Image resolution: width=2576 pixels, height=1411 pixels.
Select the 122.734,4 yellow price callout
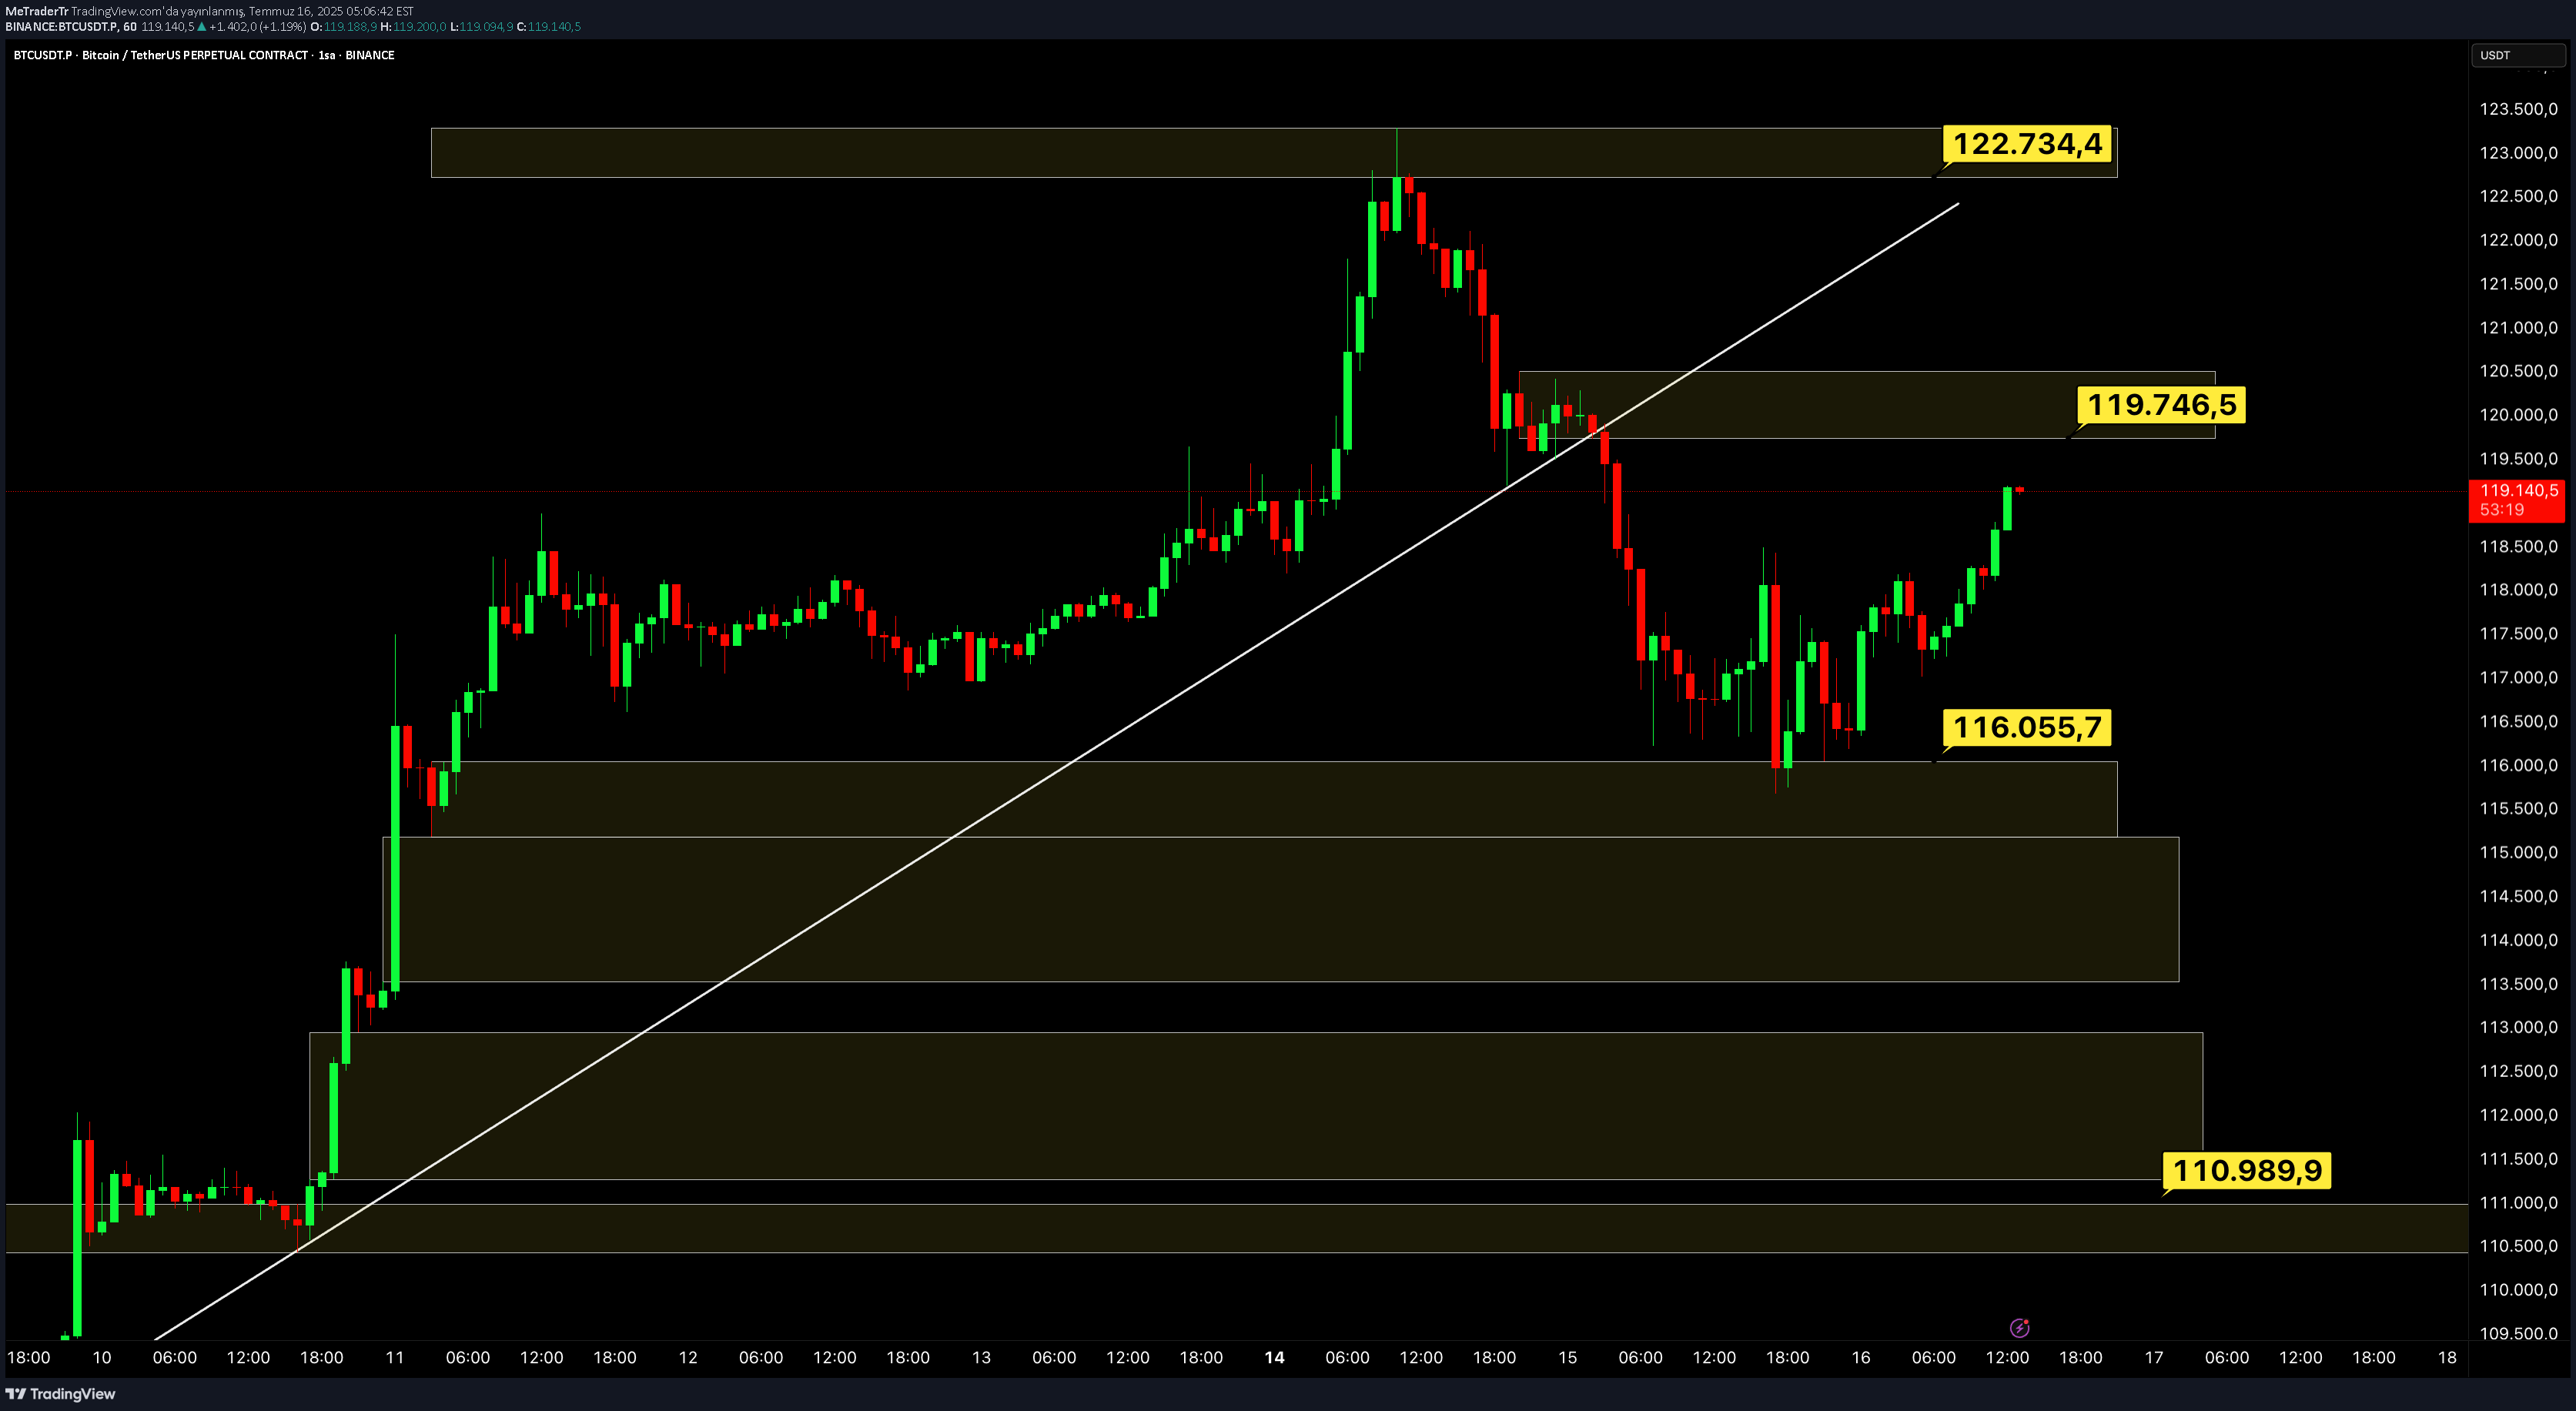pyautogui.click(x=2027, y=144)
